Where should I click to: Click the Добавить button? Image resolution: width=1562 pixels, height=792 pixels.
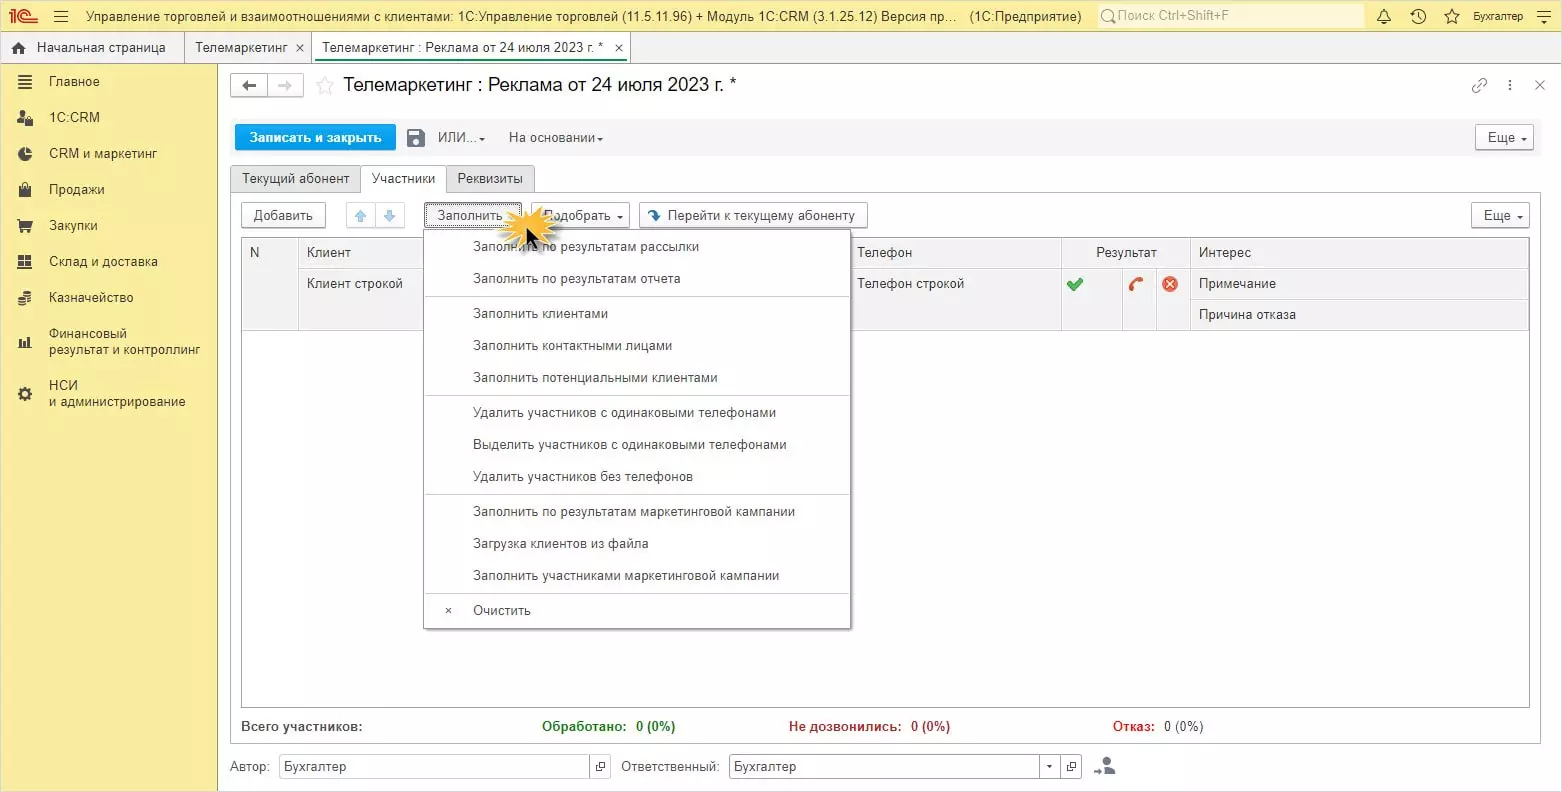click(283, 216)
